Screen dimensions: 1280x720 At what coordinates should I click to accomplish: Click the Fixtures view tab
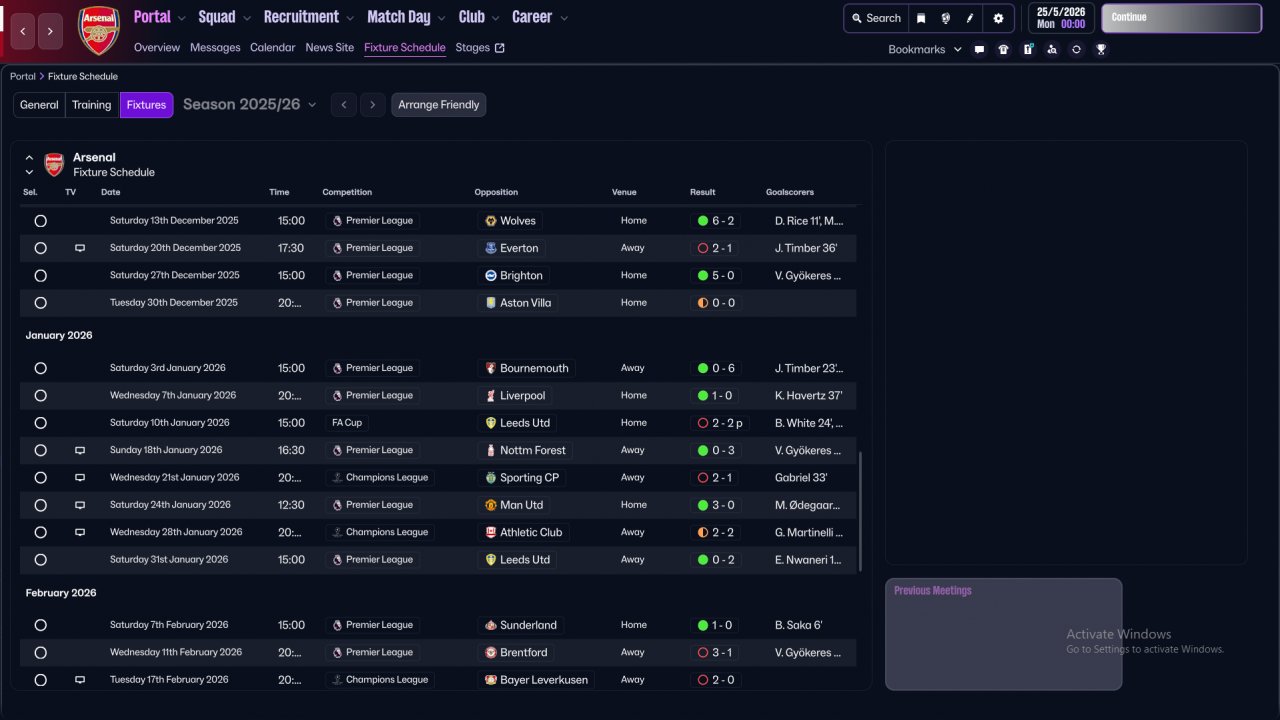146,105
